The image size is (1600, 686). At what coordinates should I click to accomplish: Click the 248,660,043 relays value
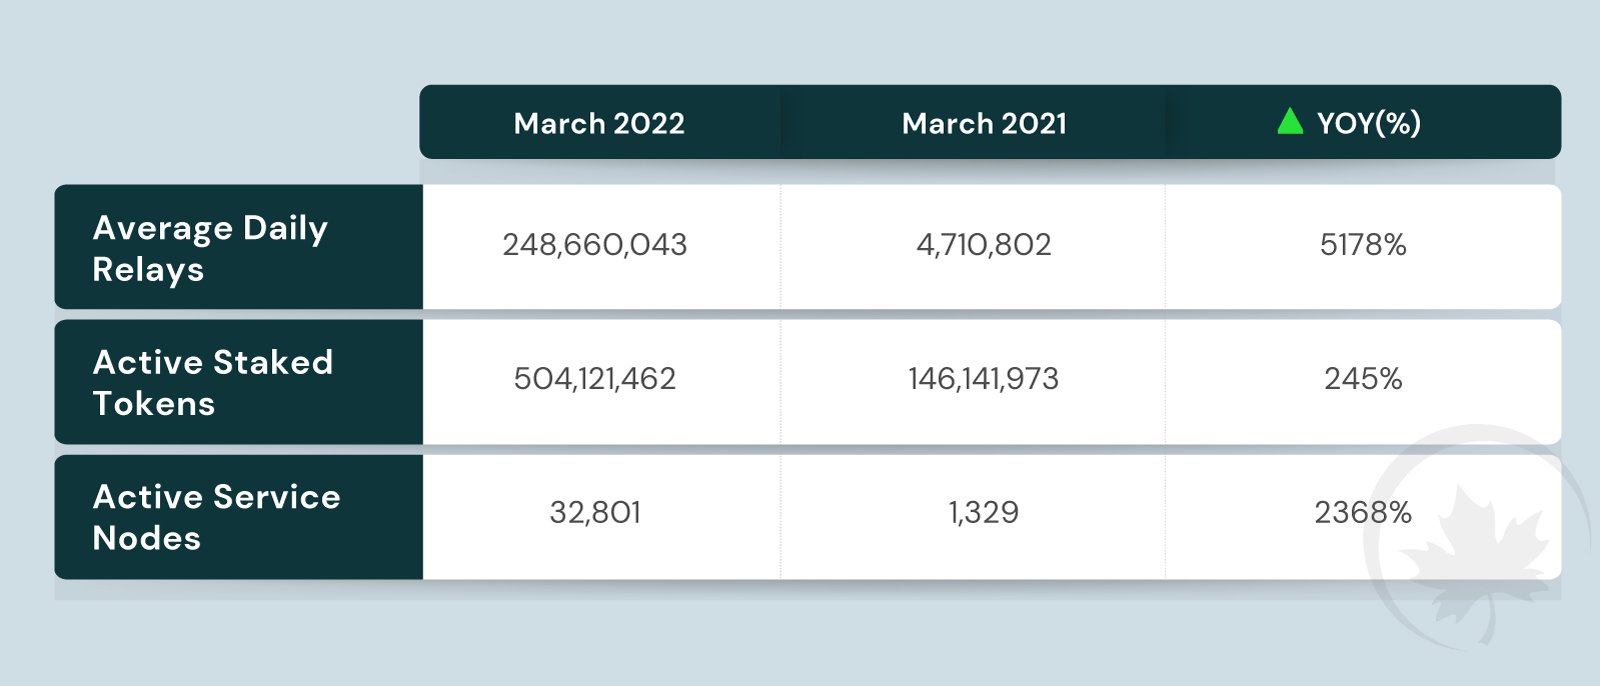595,245
